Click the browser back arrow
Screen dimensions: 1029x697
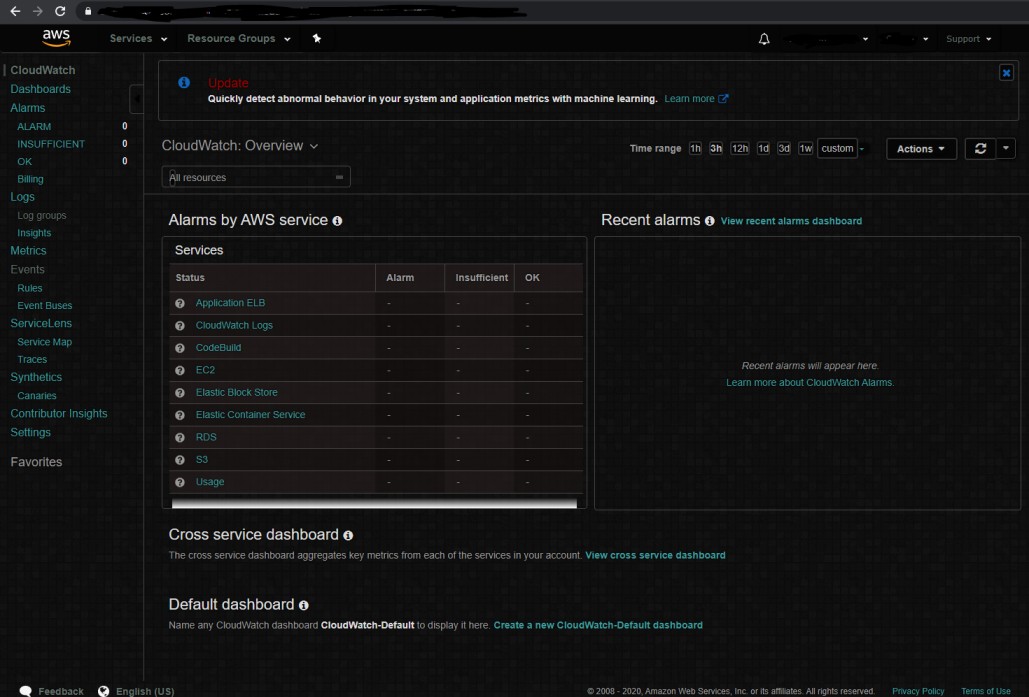click(15, 11)
